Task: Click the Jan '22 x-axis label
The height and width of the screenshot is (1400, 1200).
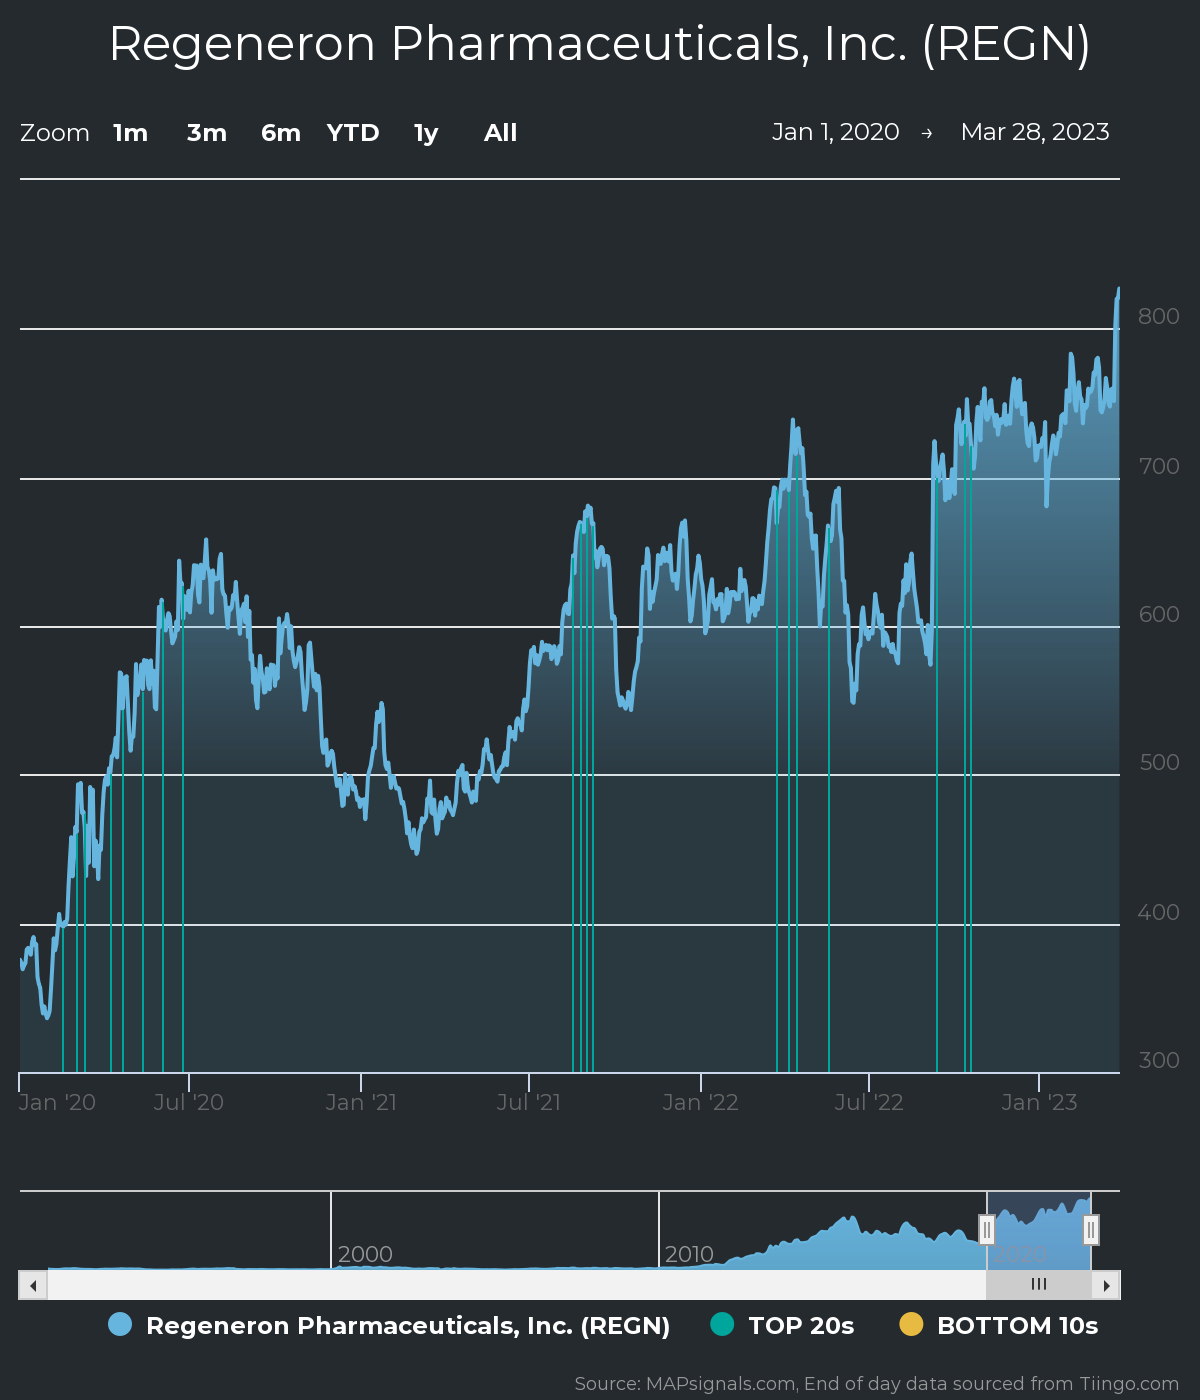Action: [701, 1102]
